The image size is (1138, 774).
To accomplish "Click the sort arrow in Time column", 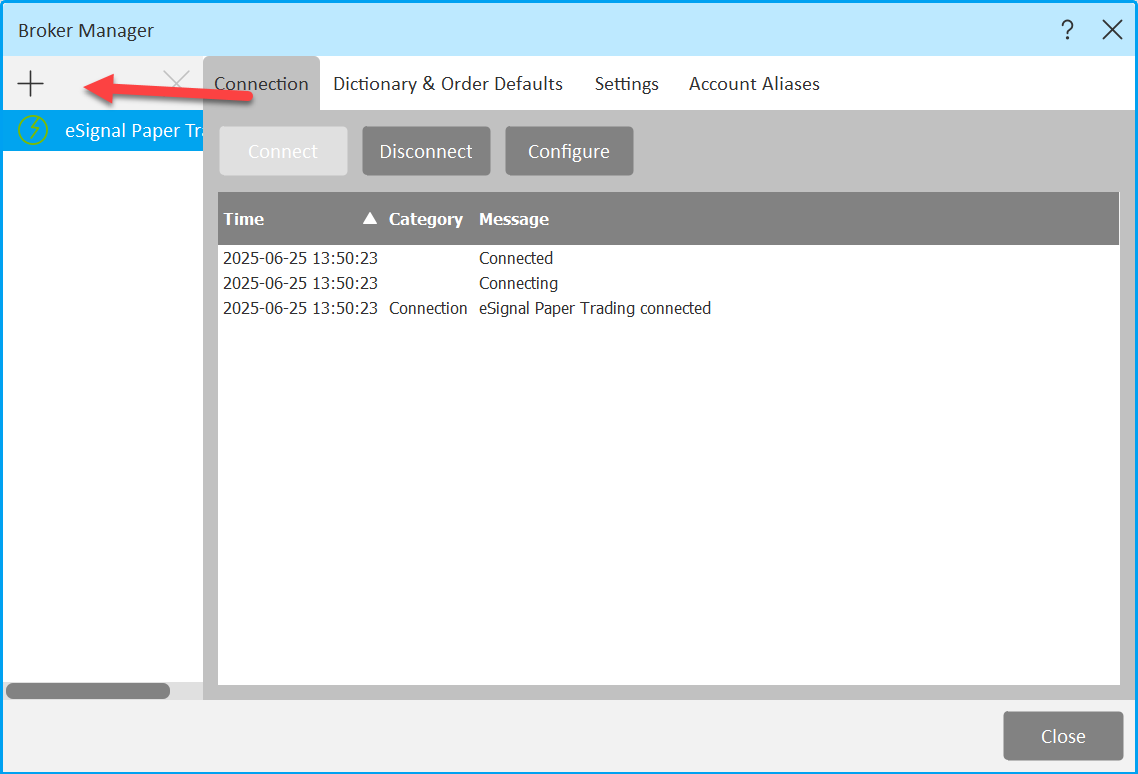I will click(370, 219).
